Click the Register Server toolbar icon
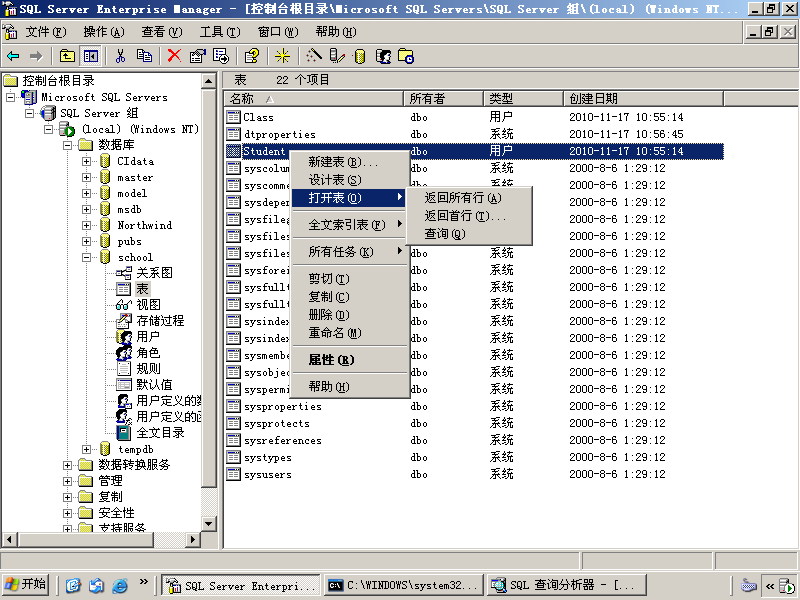Image resolution: width=800 pixels, height=600 pixels. pyautogui.click(x=337, y=56)
